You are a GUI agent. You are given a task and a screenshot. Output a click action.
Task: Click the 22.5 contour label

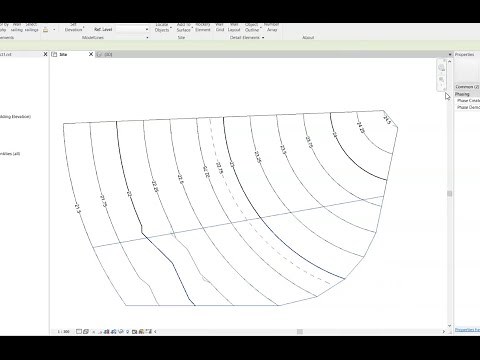180,179
